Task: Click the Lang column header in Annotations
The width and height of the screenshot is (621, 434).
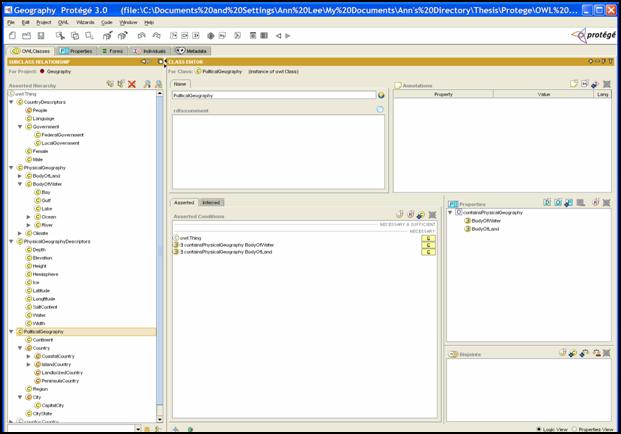Action: [602, 94]
